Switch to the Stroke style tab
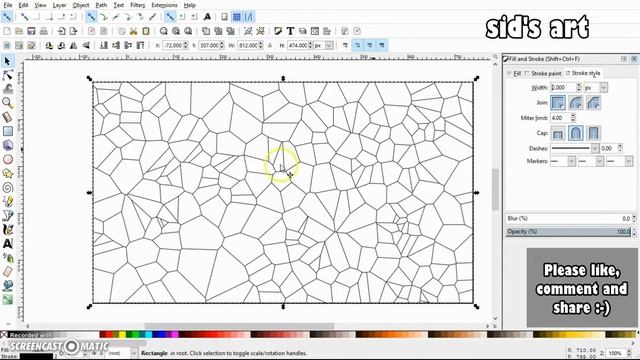This screenshot has width=640, height=360. 583,73
